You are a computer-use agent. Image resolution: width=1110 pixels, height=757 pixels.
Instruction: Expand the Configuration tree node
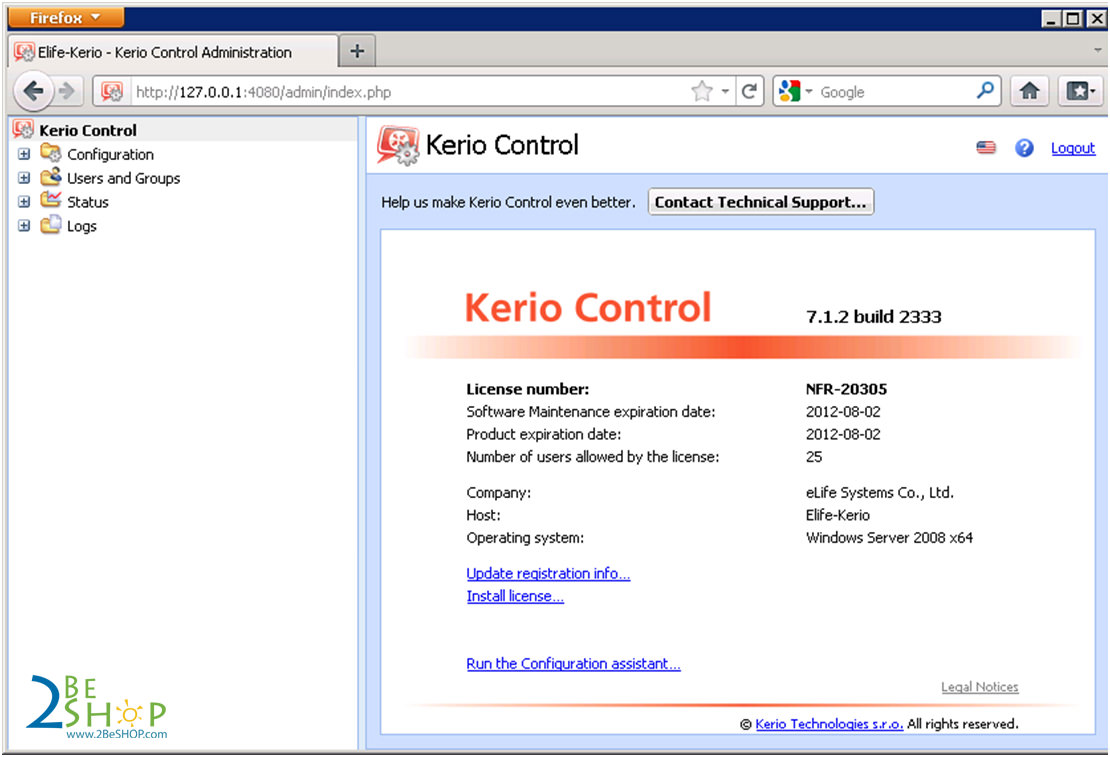pos(24,154)
